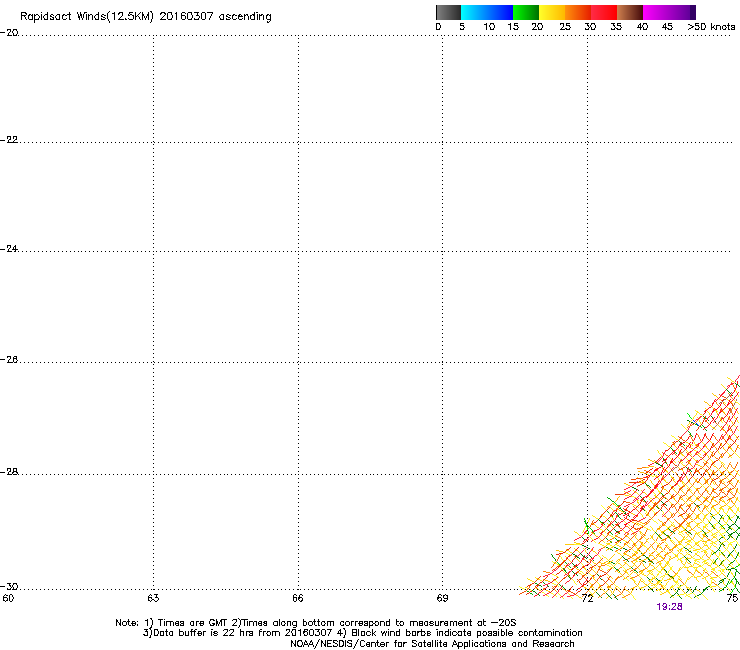Click the '-30' latitude axis label
The height and width of the screenshot is (650, 740).
click(x=9, y=586)
